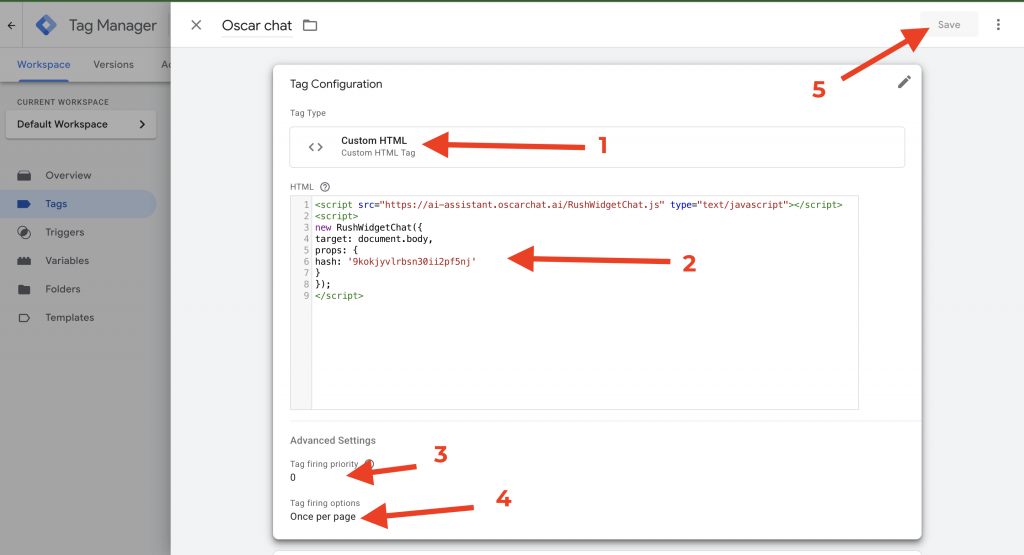Click the Custom HTML code brackets icon
The image size is (1024, 555).
coord(316,147)
